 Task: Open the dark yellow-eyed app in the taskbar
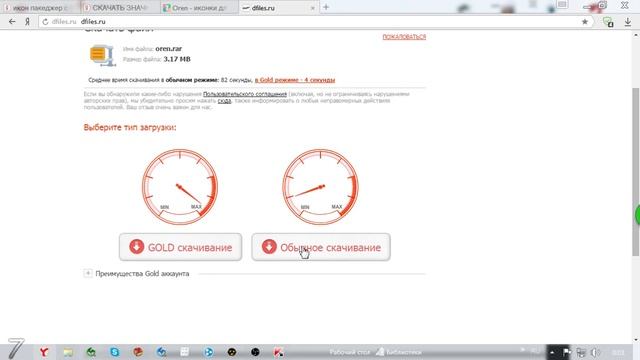coord(232,352)
